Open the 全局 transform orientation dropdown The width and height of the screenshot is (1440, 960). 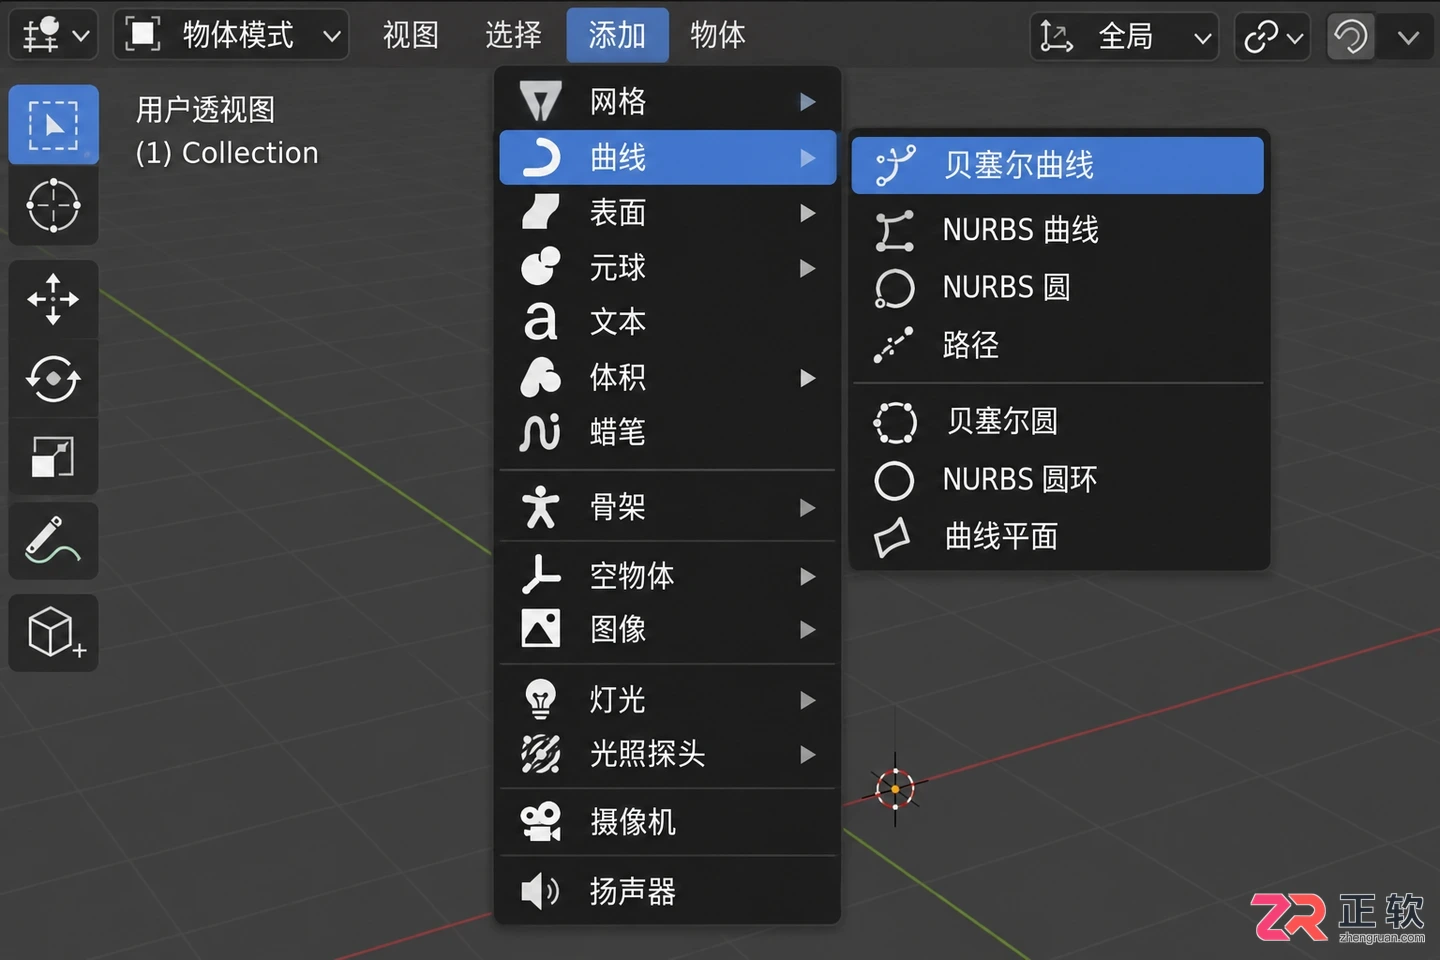pyautogui.click(x=1124, y=37)
